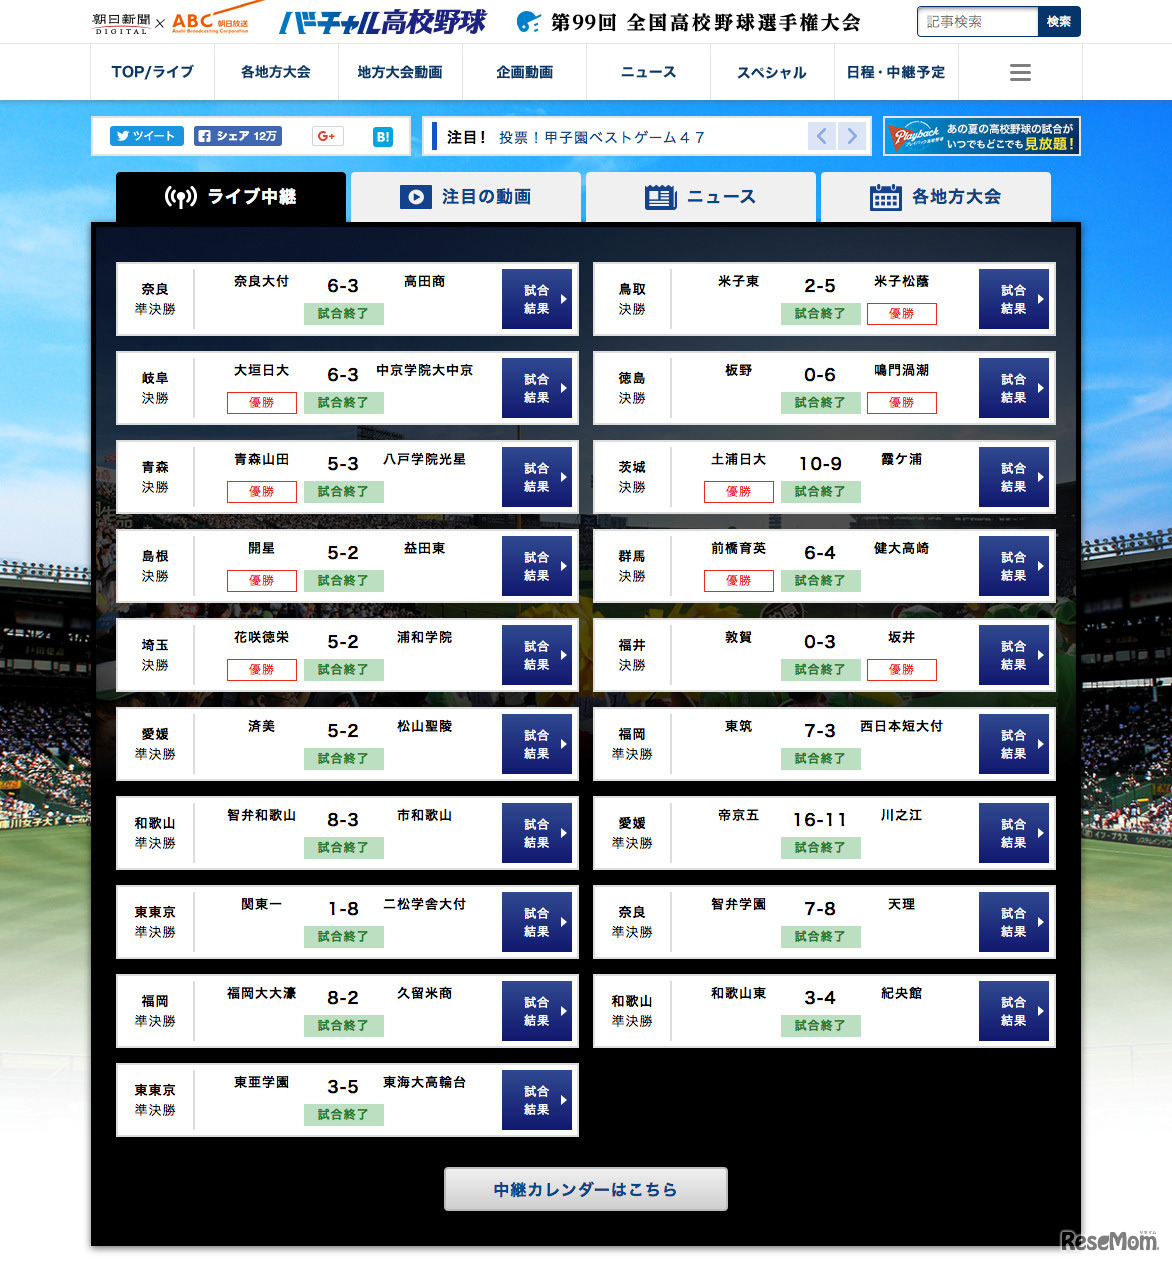The height and width of the screenshot is (1264, 1172).
Task: Click the page title 第99回 全国高校野球選手権大会
Action: [x=705, y=22]
